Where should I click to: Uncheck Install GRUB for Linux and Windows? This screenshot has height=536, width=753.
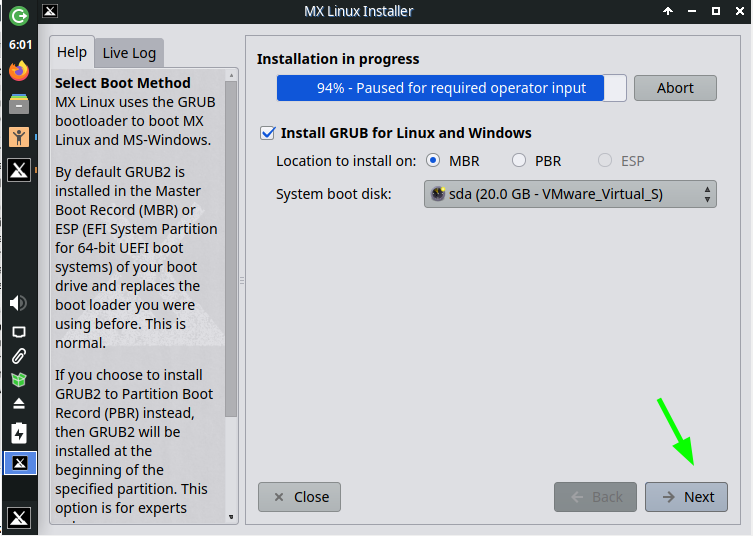click(x=267, y=133)
